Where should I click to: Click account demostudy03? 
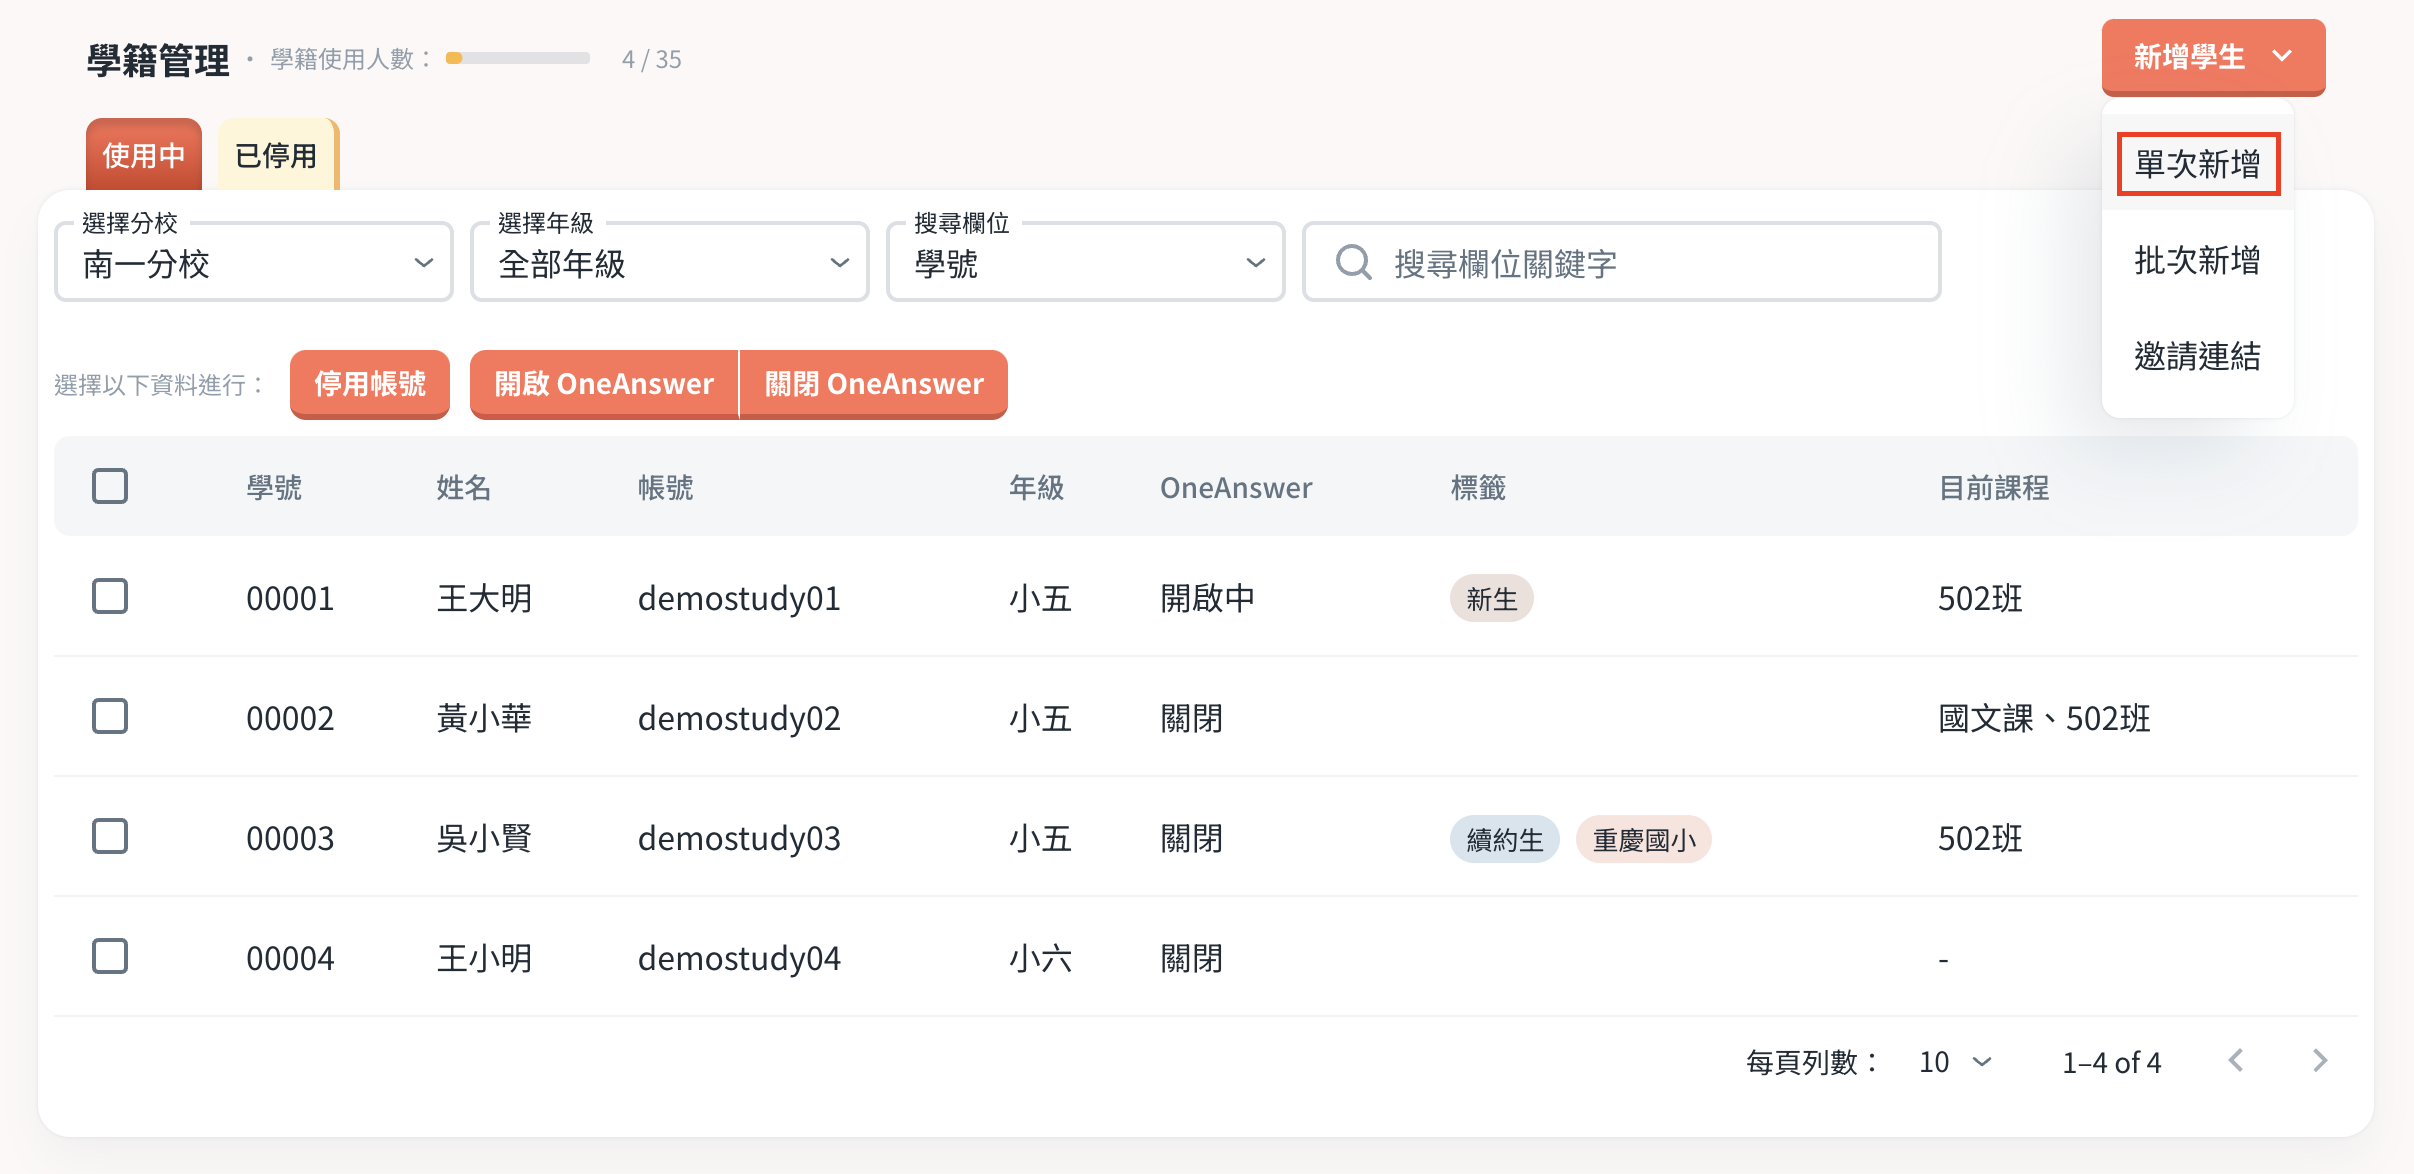pos(739,838)
